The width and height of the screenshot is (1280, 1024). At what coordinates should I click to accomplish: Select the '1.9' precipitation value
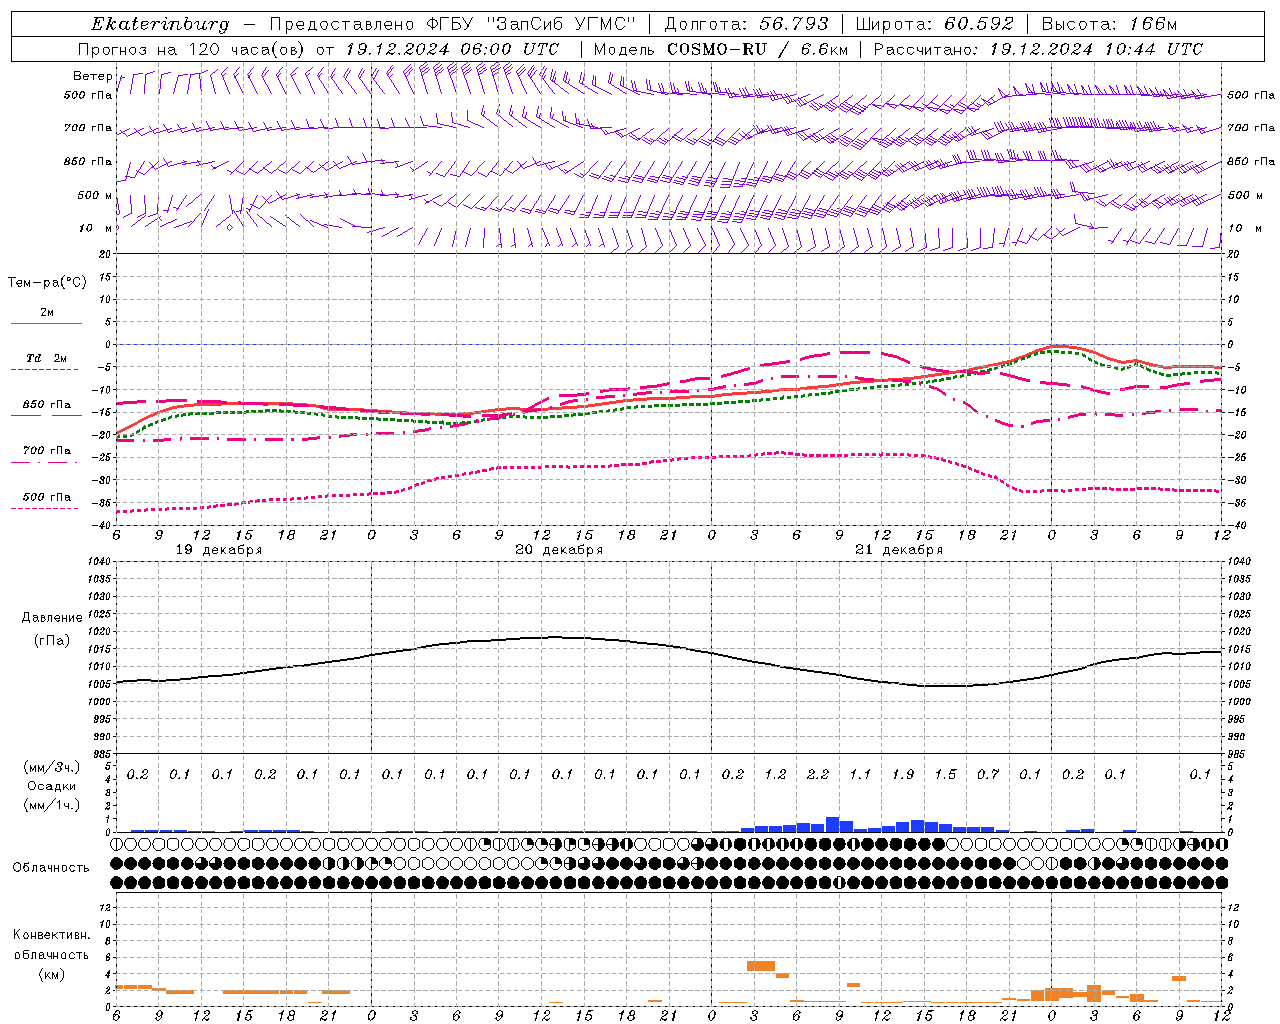tap(903, 774)
